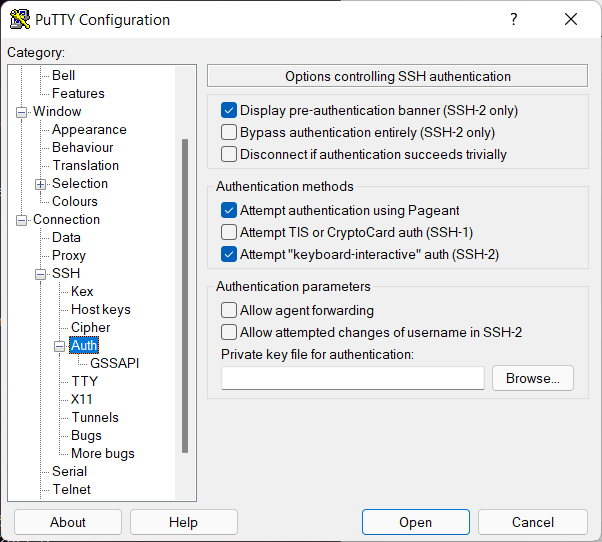
Task: Click the category tree scrollbar thumb
Action: click(x=185, y=296)
